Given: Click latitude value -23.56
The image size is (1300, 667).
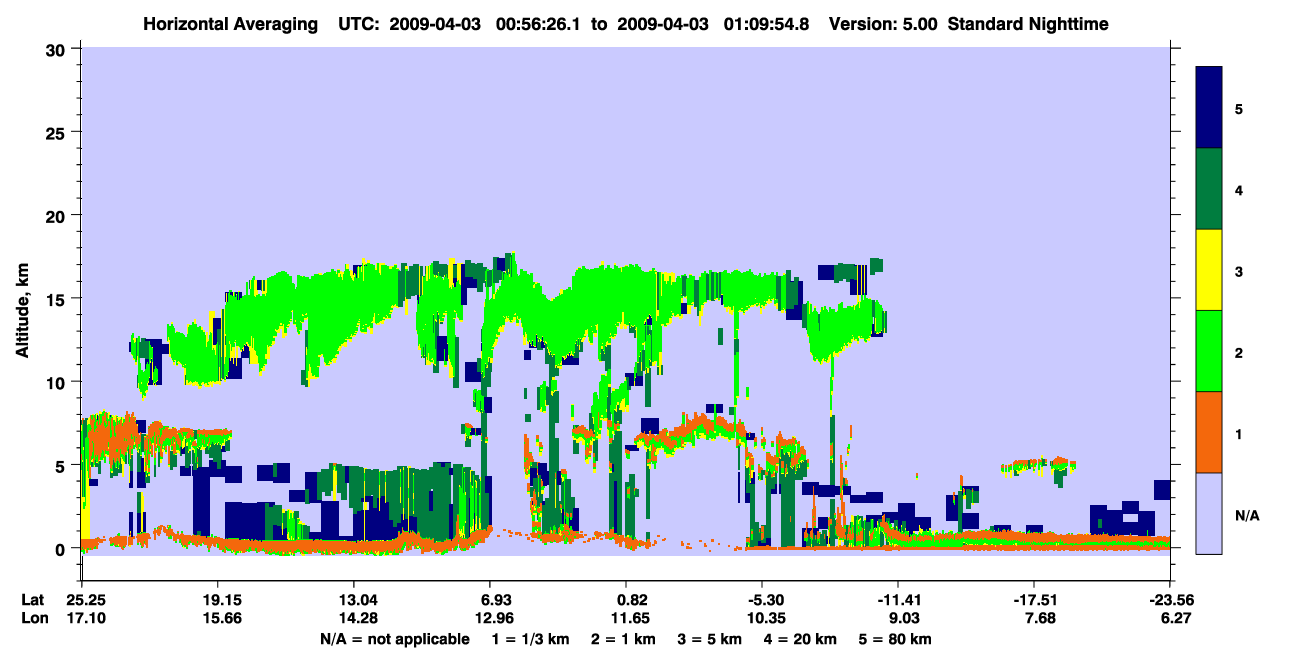Looking at the screenshot, I should (1170, 600).
